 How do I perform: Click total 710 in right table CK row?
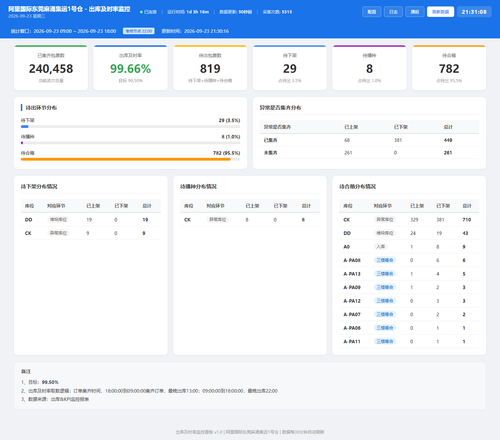(467, 220)
